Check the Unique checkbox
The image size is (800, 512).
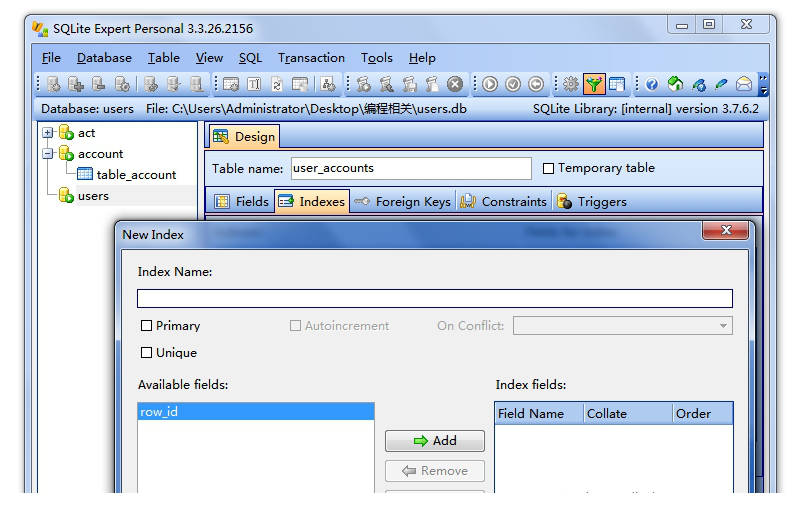[x=146, y=352]
